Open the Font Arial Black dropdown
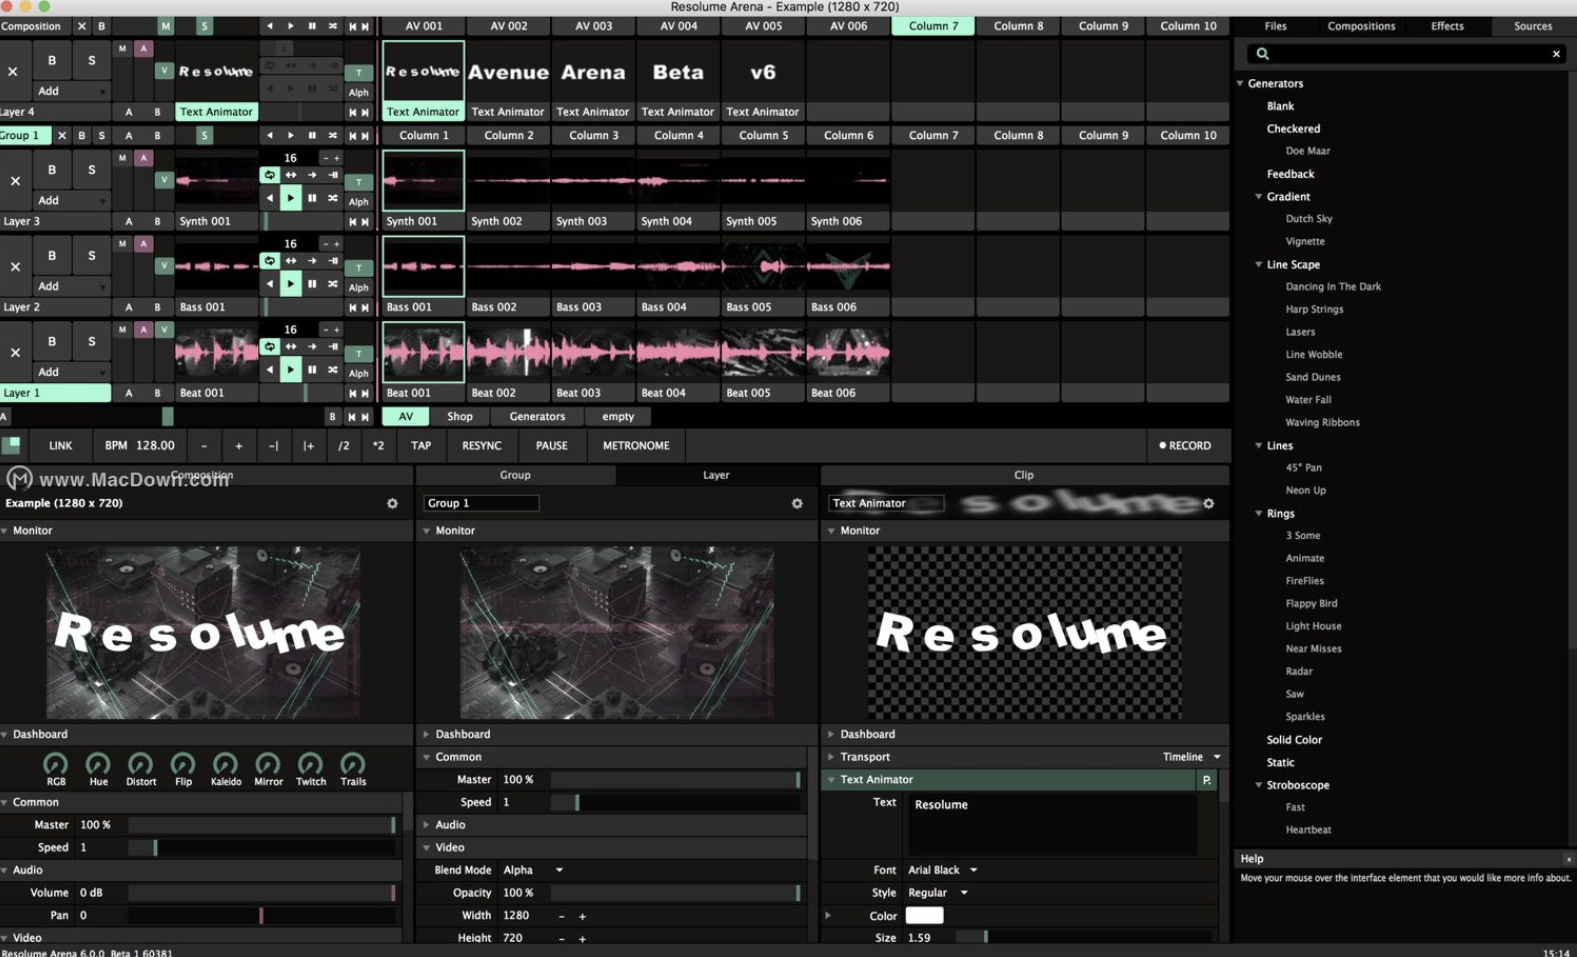1577x957 pixels. click(942, 870)
